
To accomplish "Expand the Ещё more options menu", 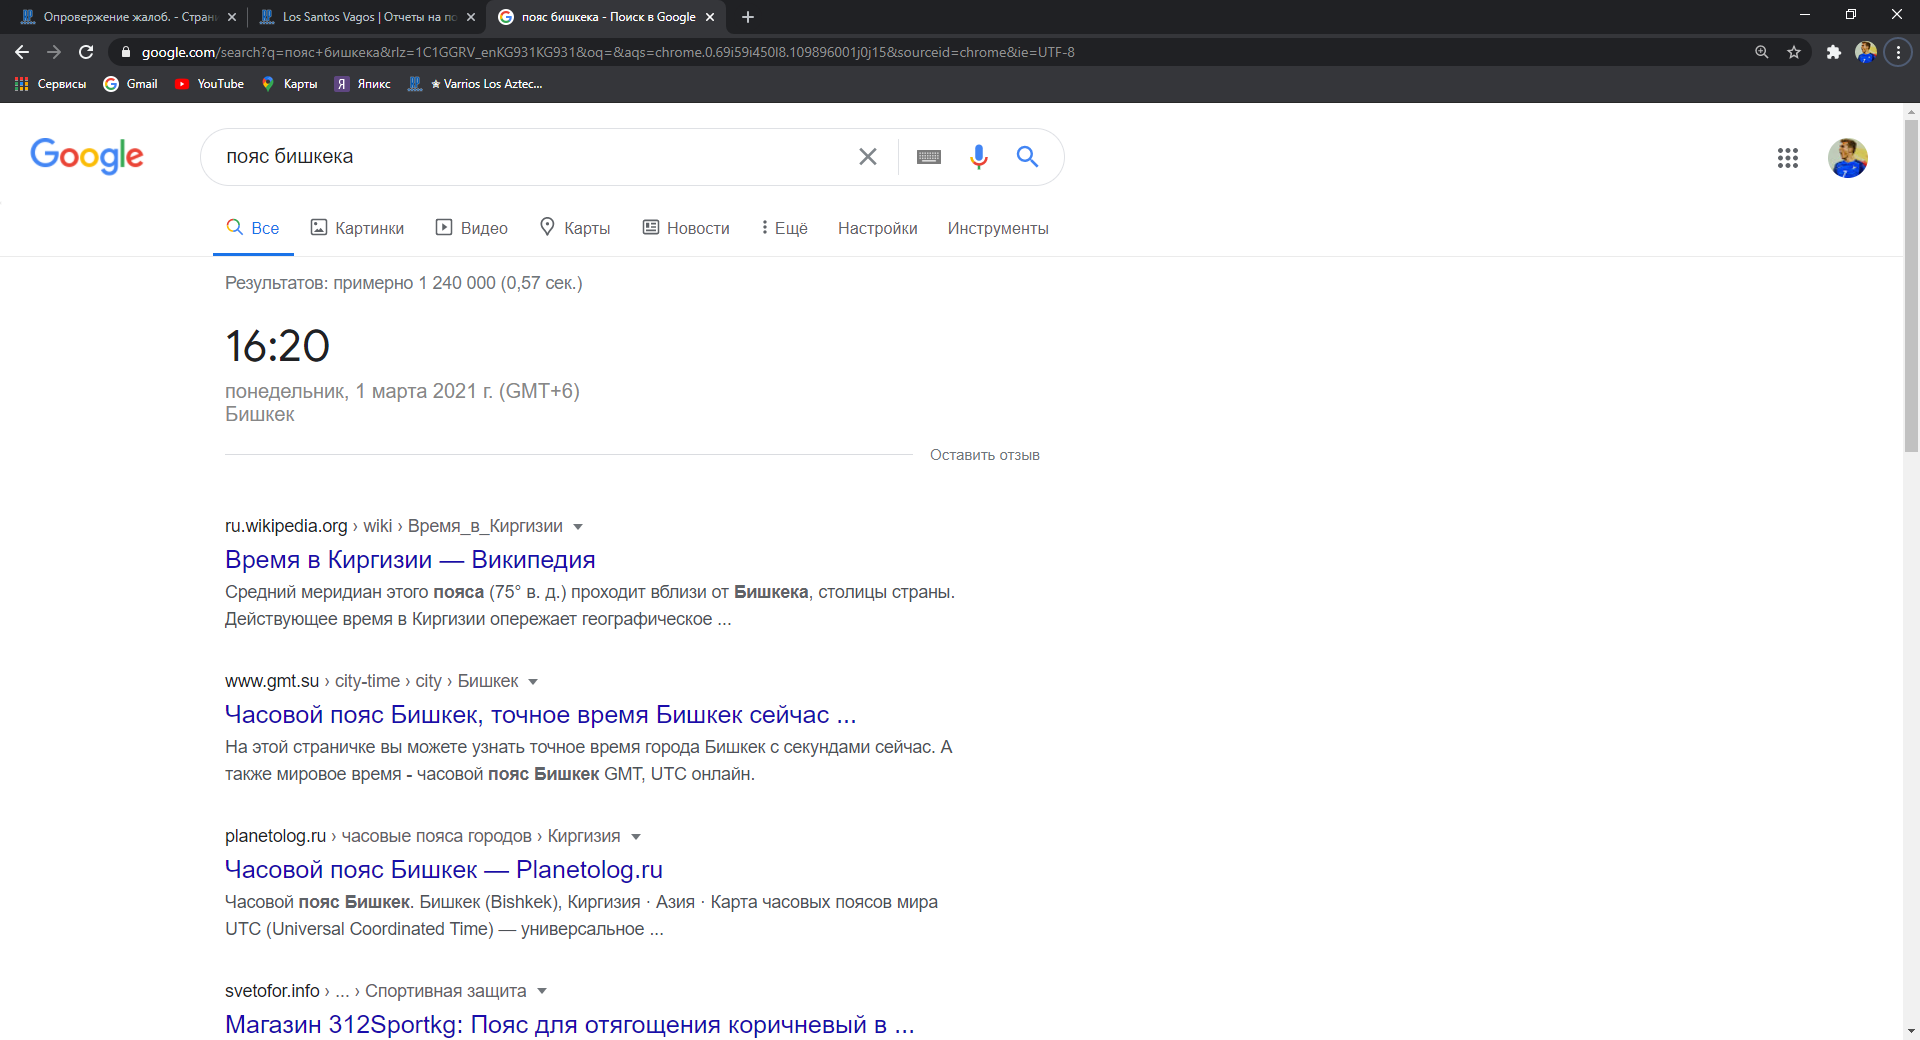I will (784, 228).
